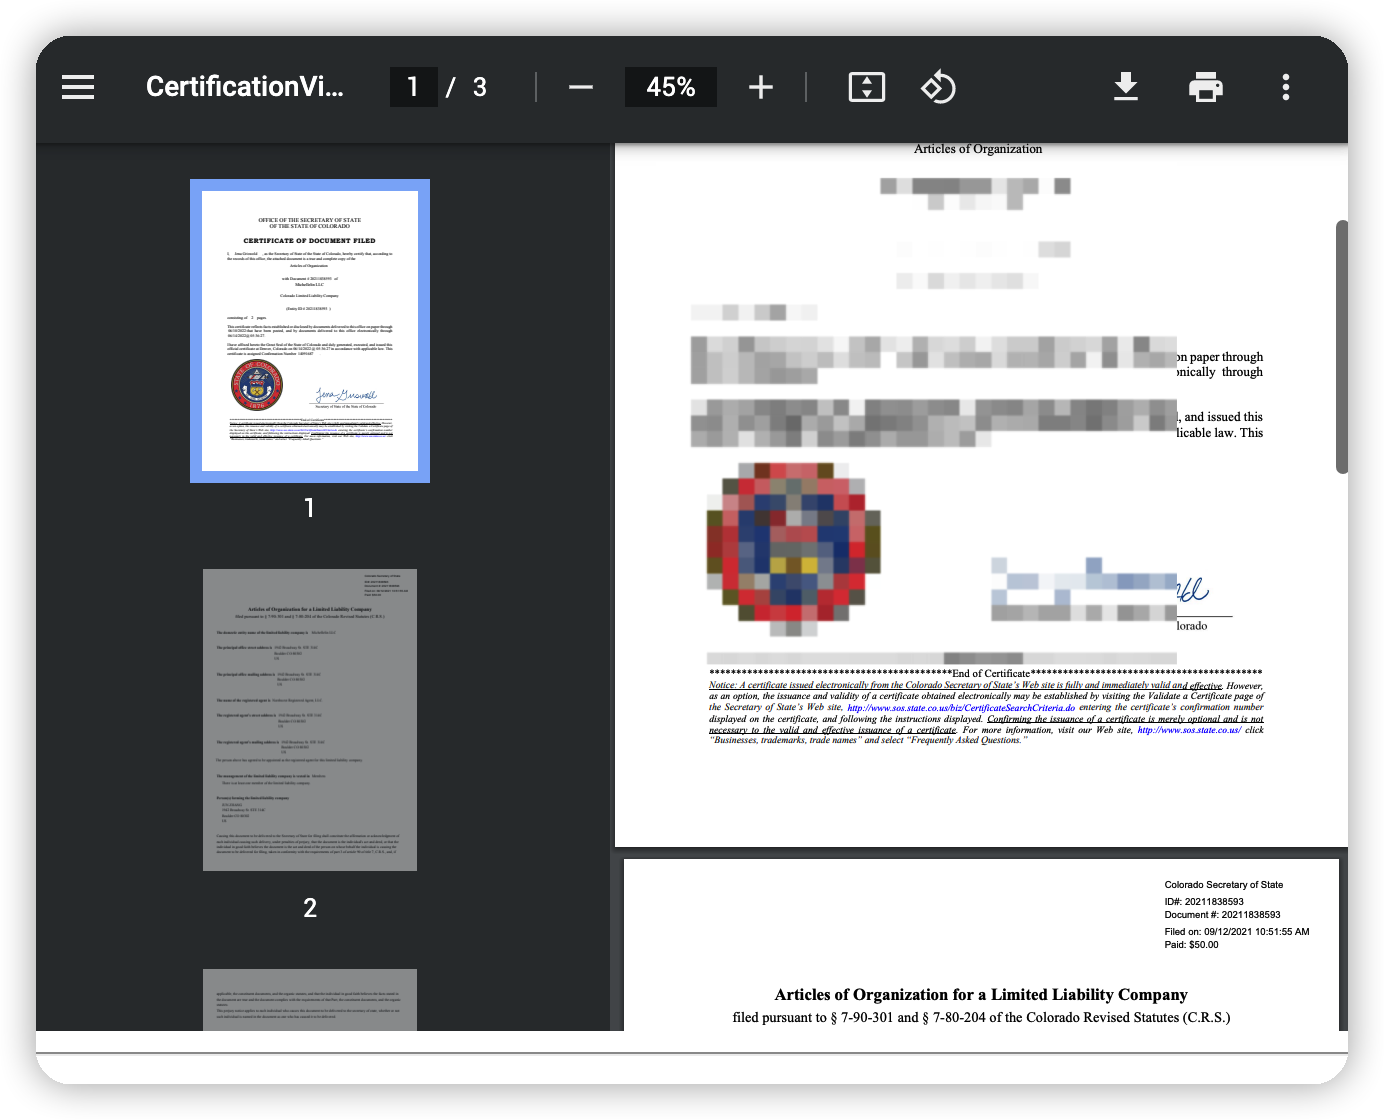This screenshot has width=1384, height=1120.
Task: Rotate the document counterclockwise
Action: (x=937, y=87)
